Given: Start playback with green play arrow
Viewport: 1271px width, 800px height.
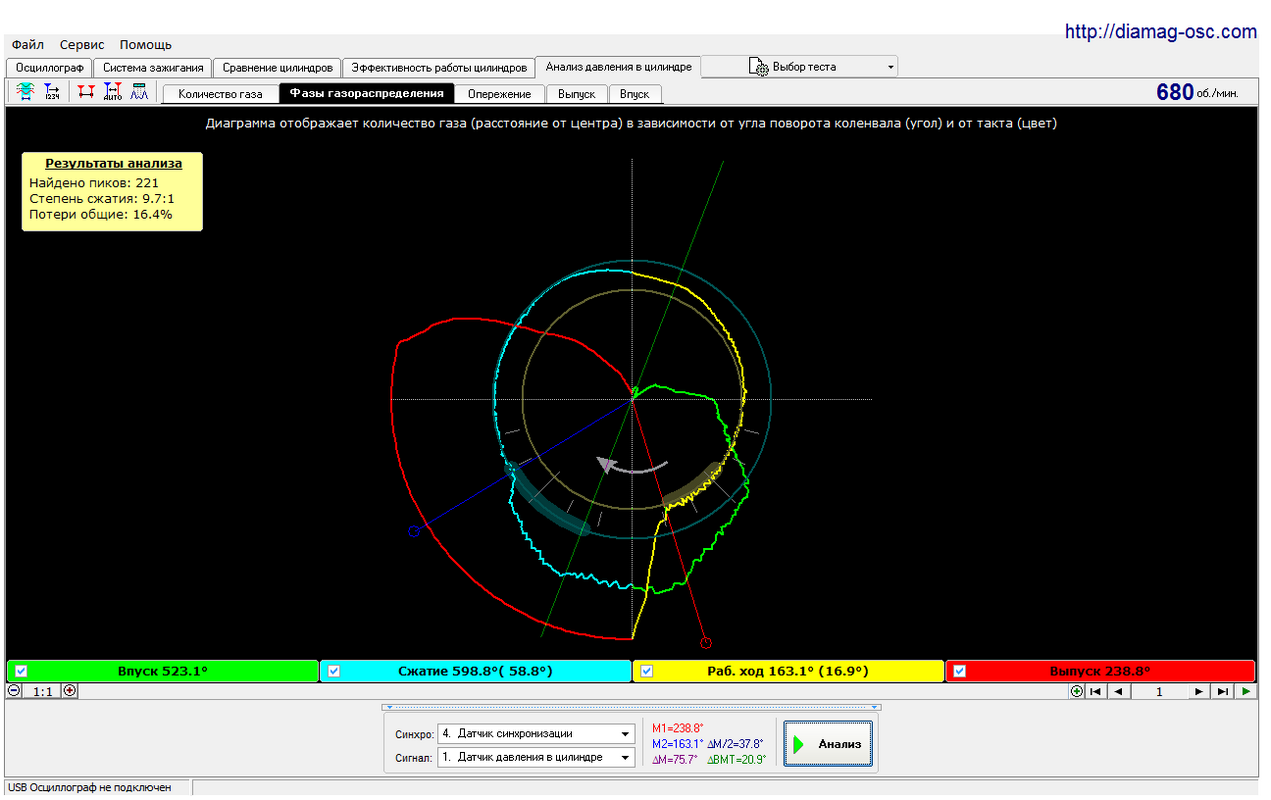Looking at the screenshot, I should (1246, 691).
